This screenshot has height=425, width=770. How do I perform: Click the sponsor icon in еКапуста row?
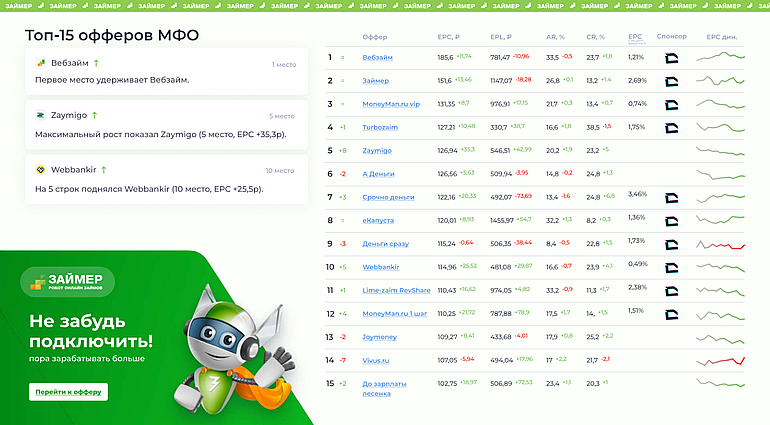click(671, 221)
